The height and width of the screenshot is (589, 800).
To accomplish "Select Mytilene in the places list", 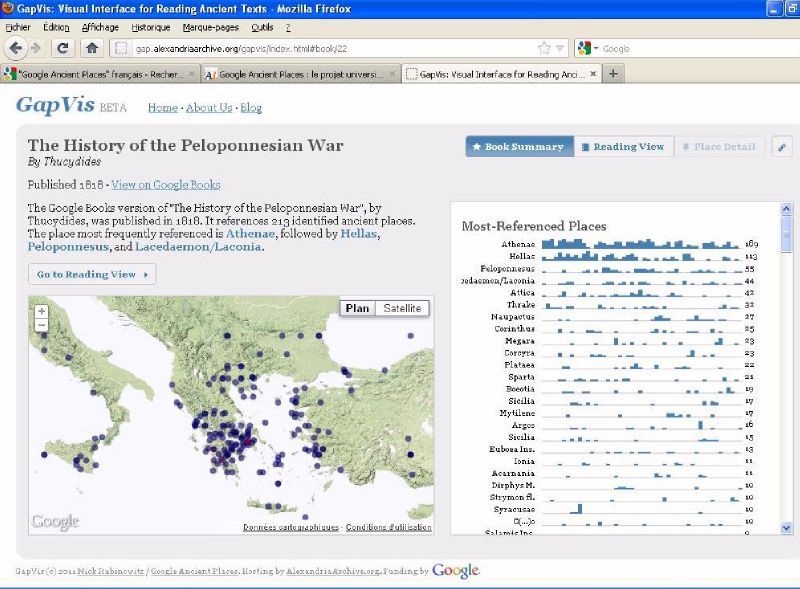I will (x=517, y=413).
